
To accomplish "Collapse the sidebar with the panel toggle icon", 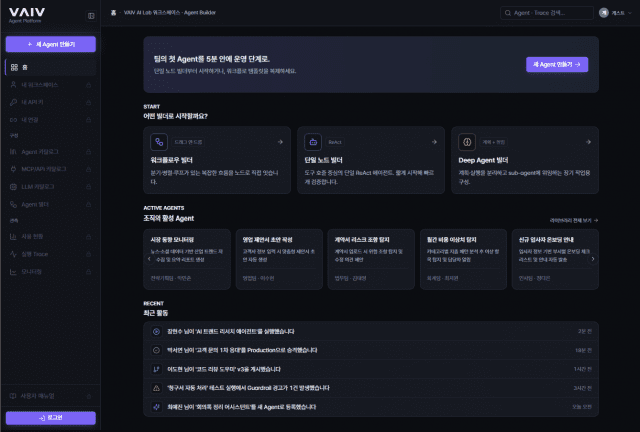I will click(x=91, y=16).
